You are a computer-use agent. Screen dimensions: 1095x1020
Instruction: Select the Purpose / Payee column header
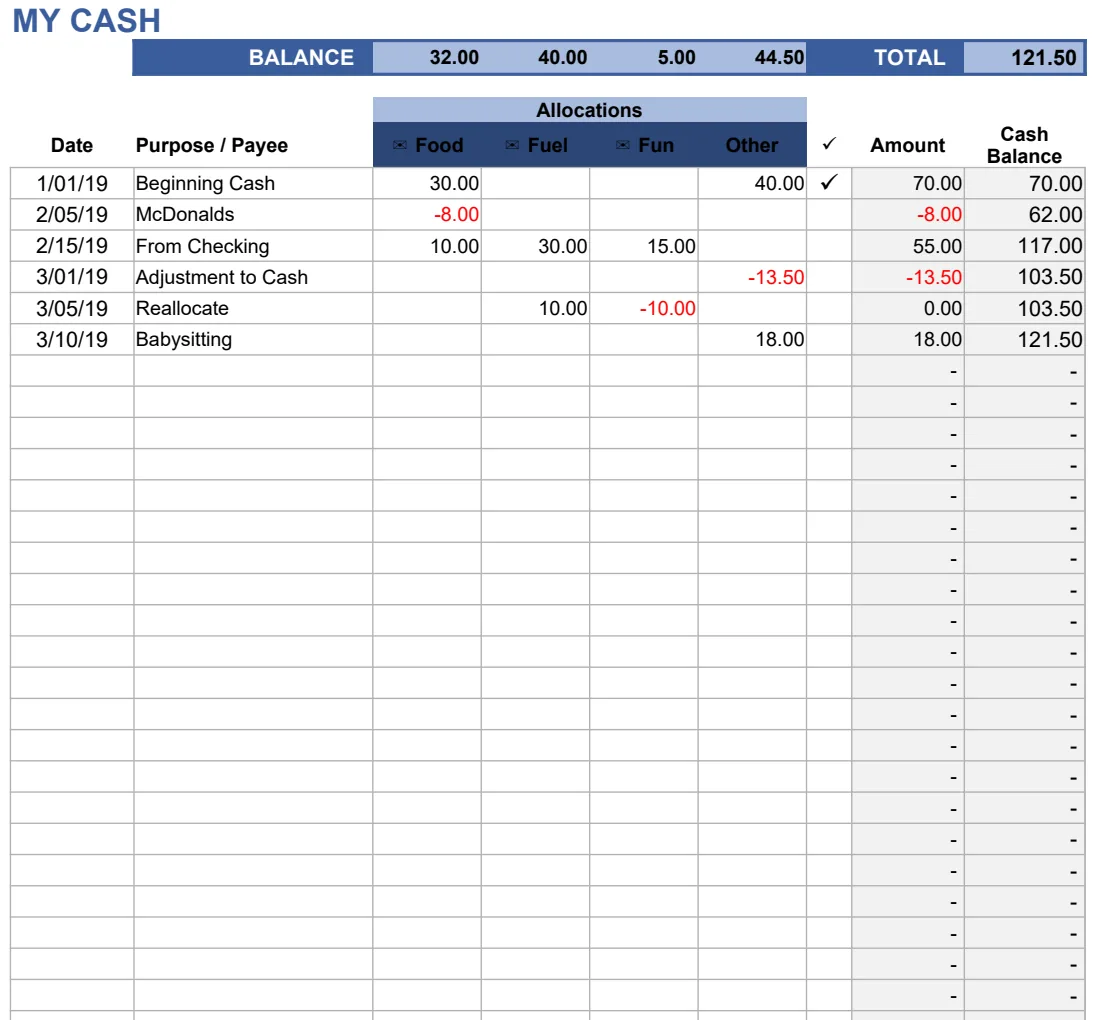coord(212,145)
